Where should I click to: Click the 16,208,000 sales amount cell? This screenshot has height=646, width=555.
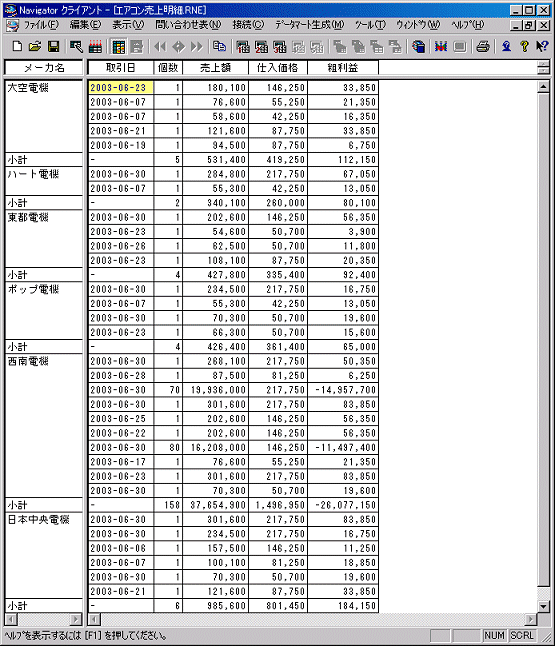[x=215, y=447]
